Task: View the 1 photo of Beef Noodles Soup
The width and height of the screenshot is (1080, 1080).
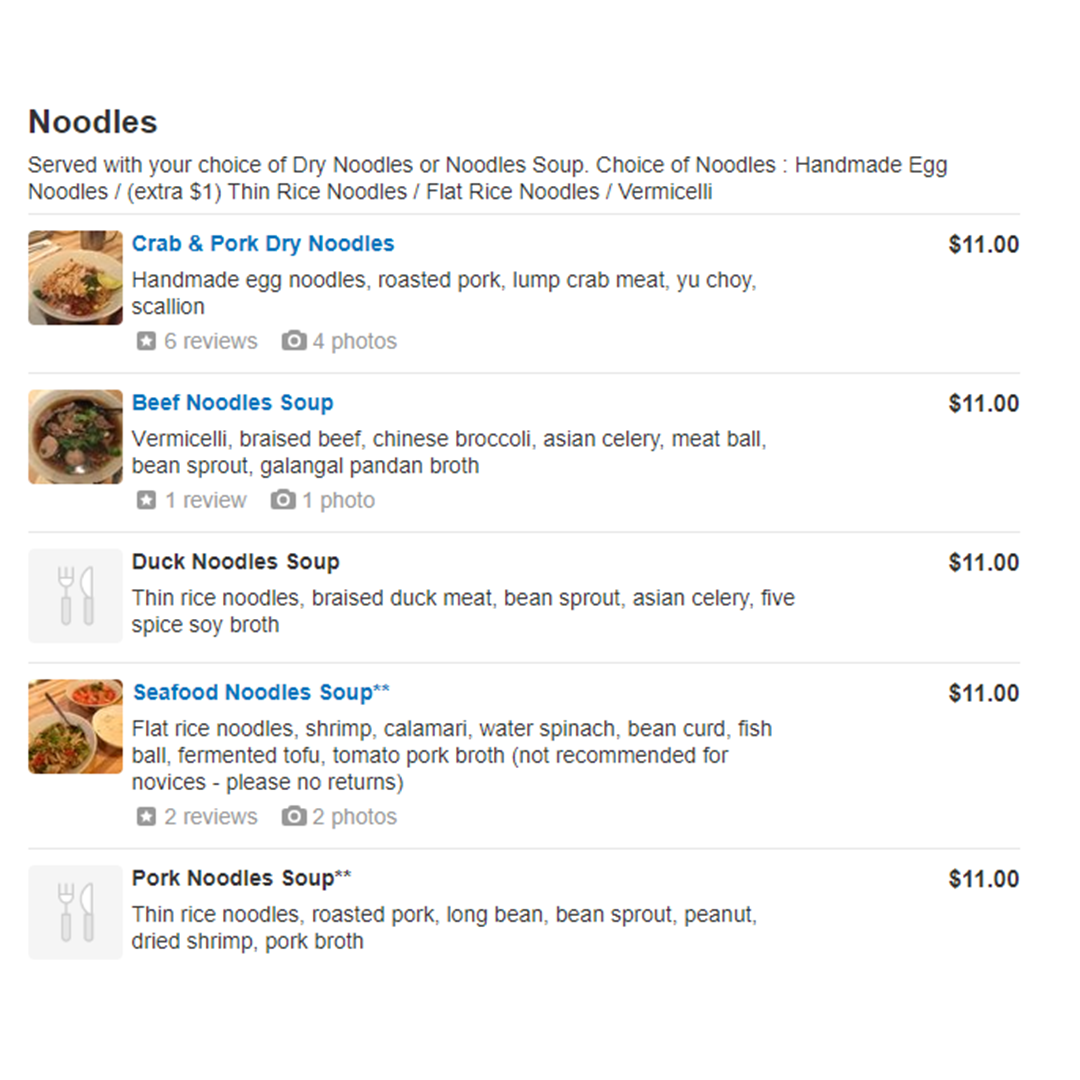Action: point(339,500)
